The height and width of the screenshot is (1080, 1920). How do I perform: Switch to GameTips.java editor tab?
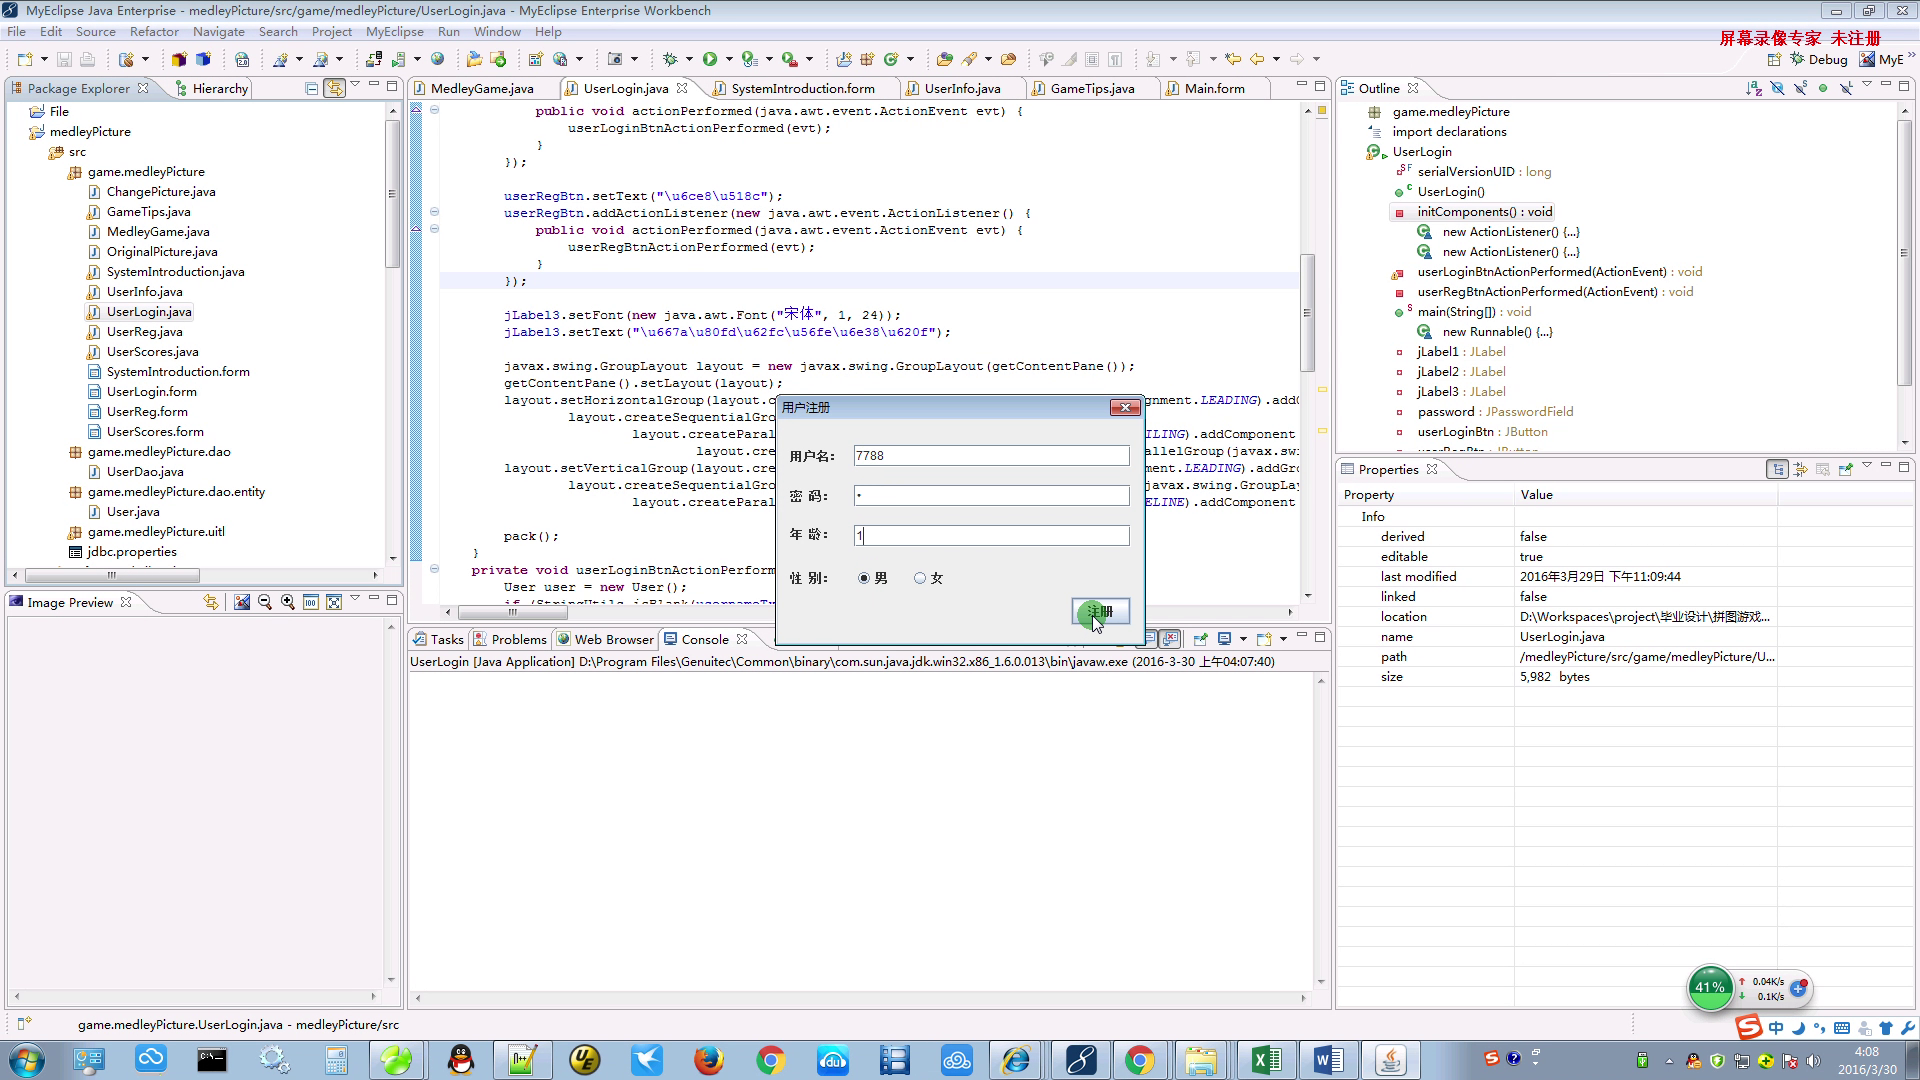click(1092, 88)
